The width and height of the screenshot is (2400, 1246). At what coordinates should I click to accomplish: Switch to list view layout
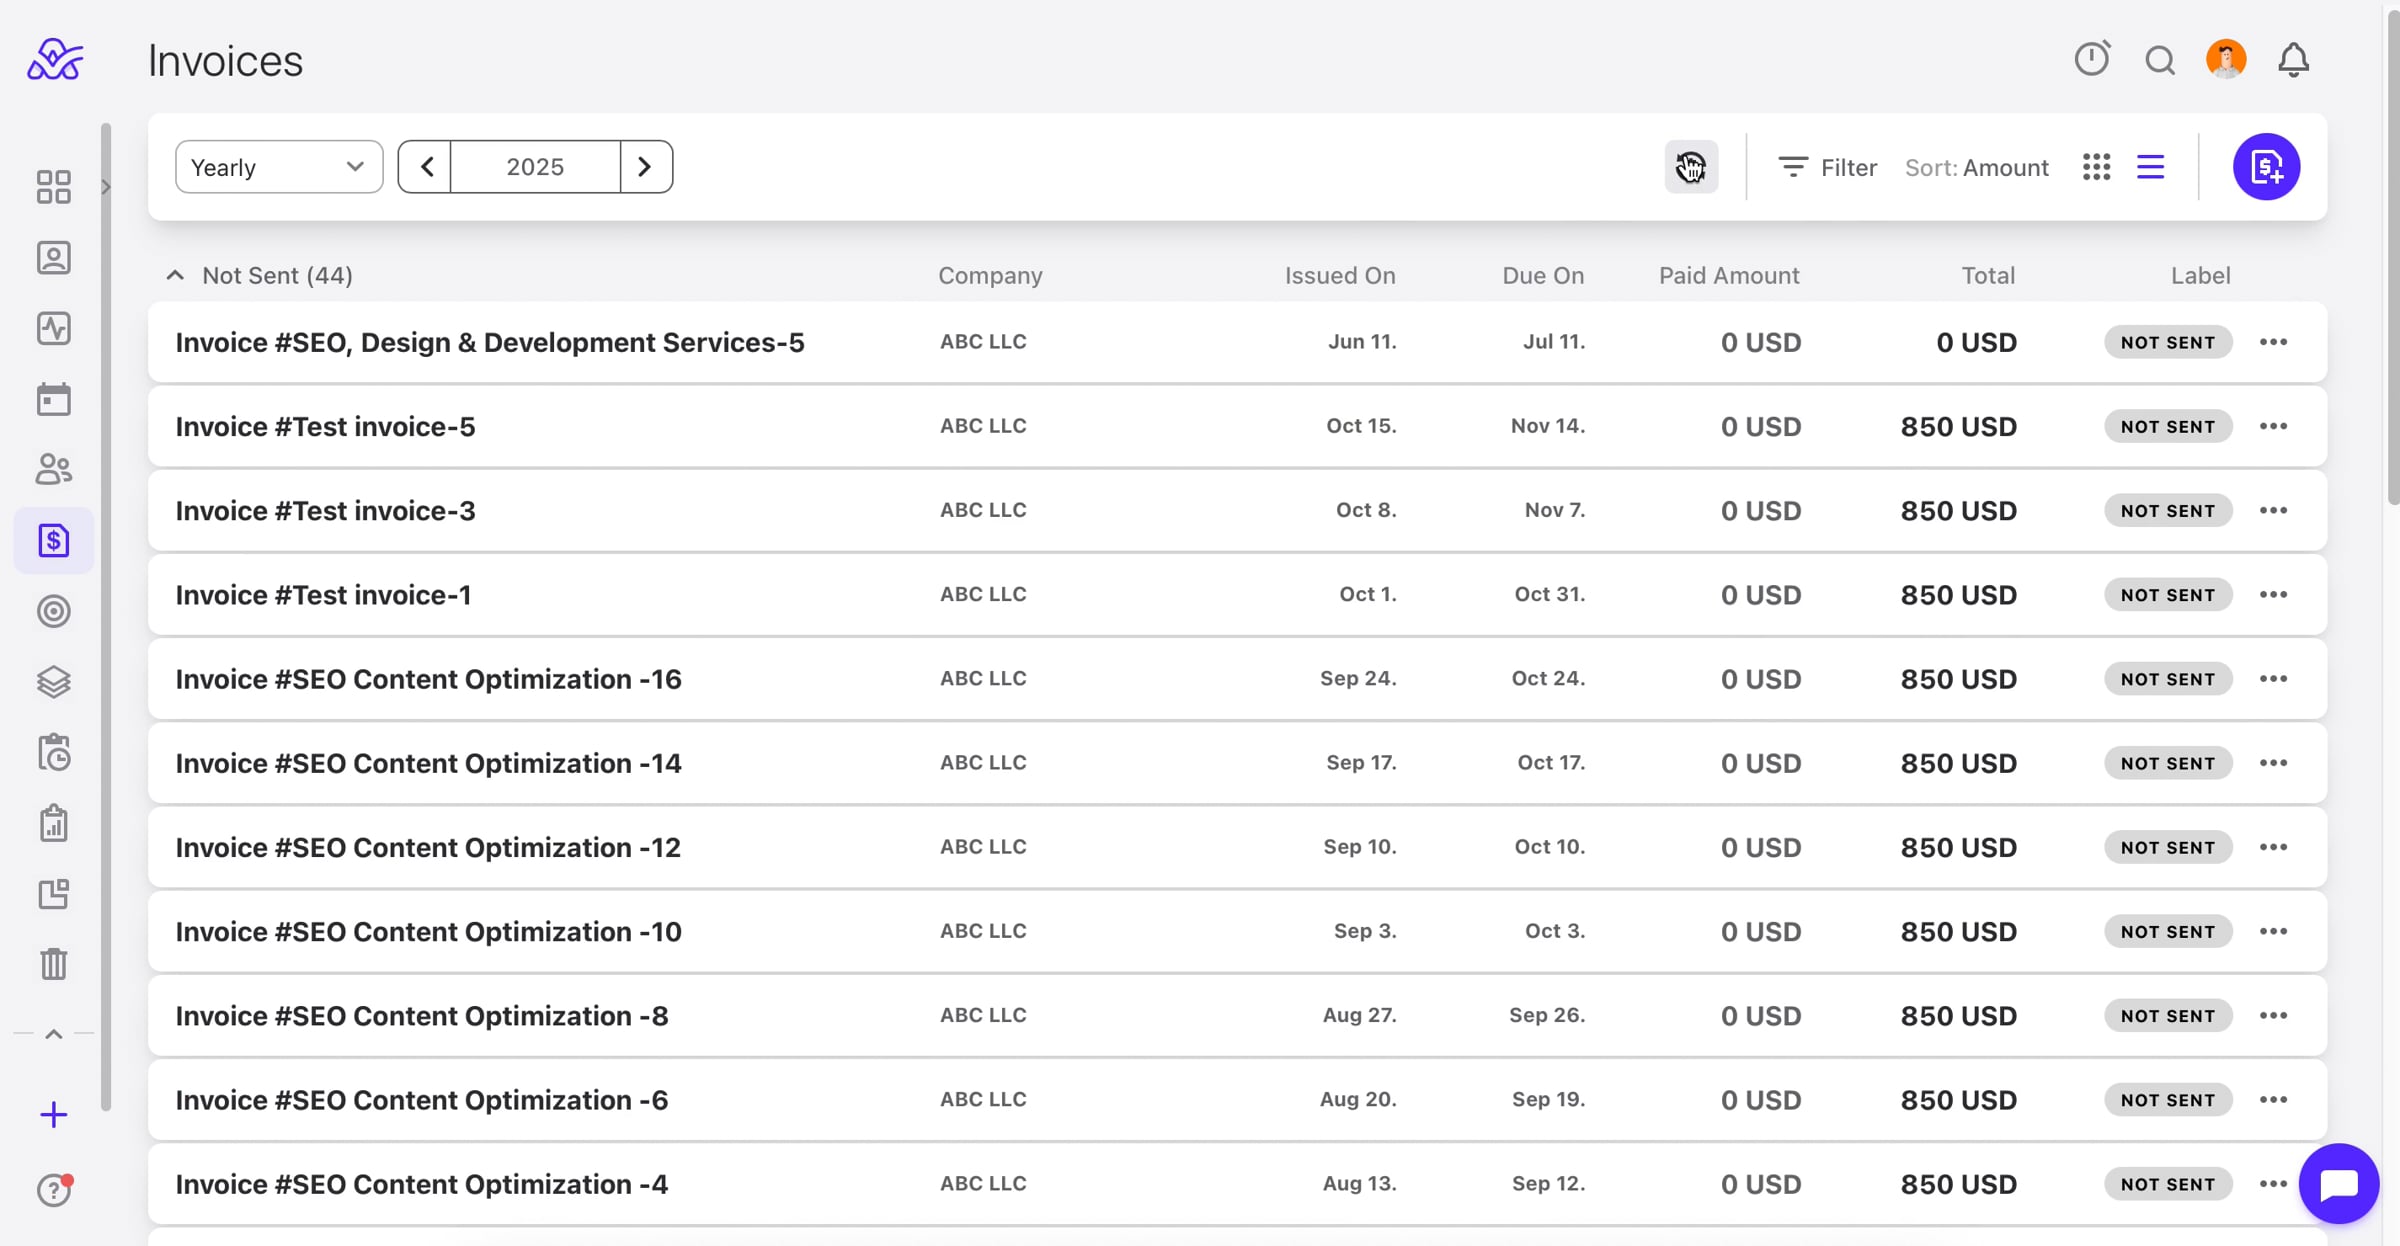(x=2151, y=167)
